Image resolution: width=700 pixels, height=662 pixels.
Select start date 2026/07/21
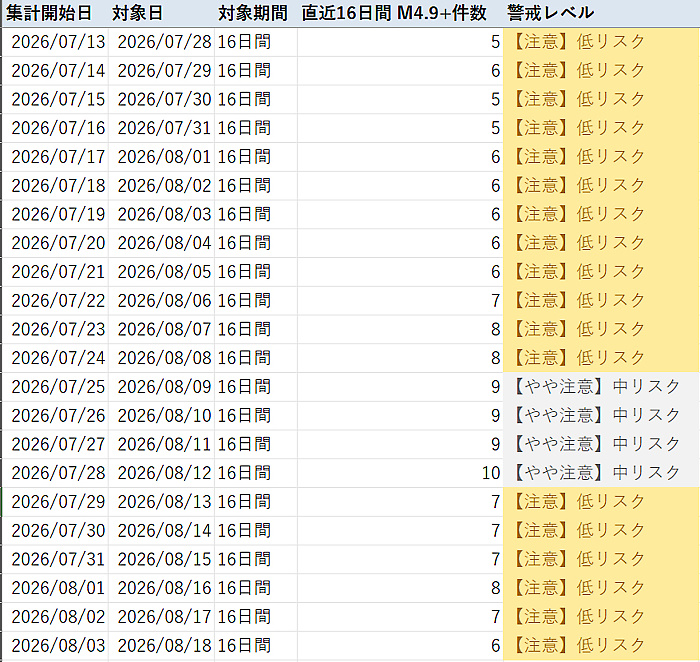pos(55,271)
